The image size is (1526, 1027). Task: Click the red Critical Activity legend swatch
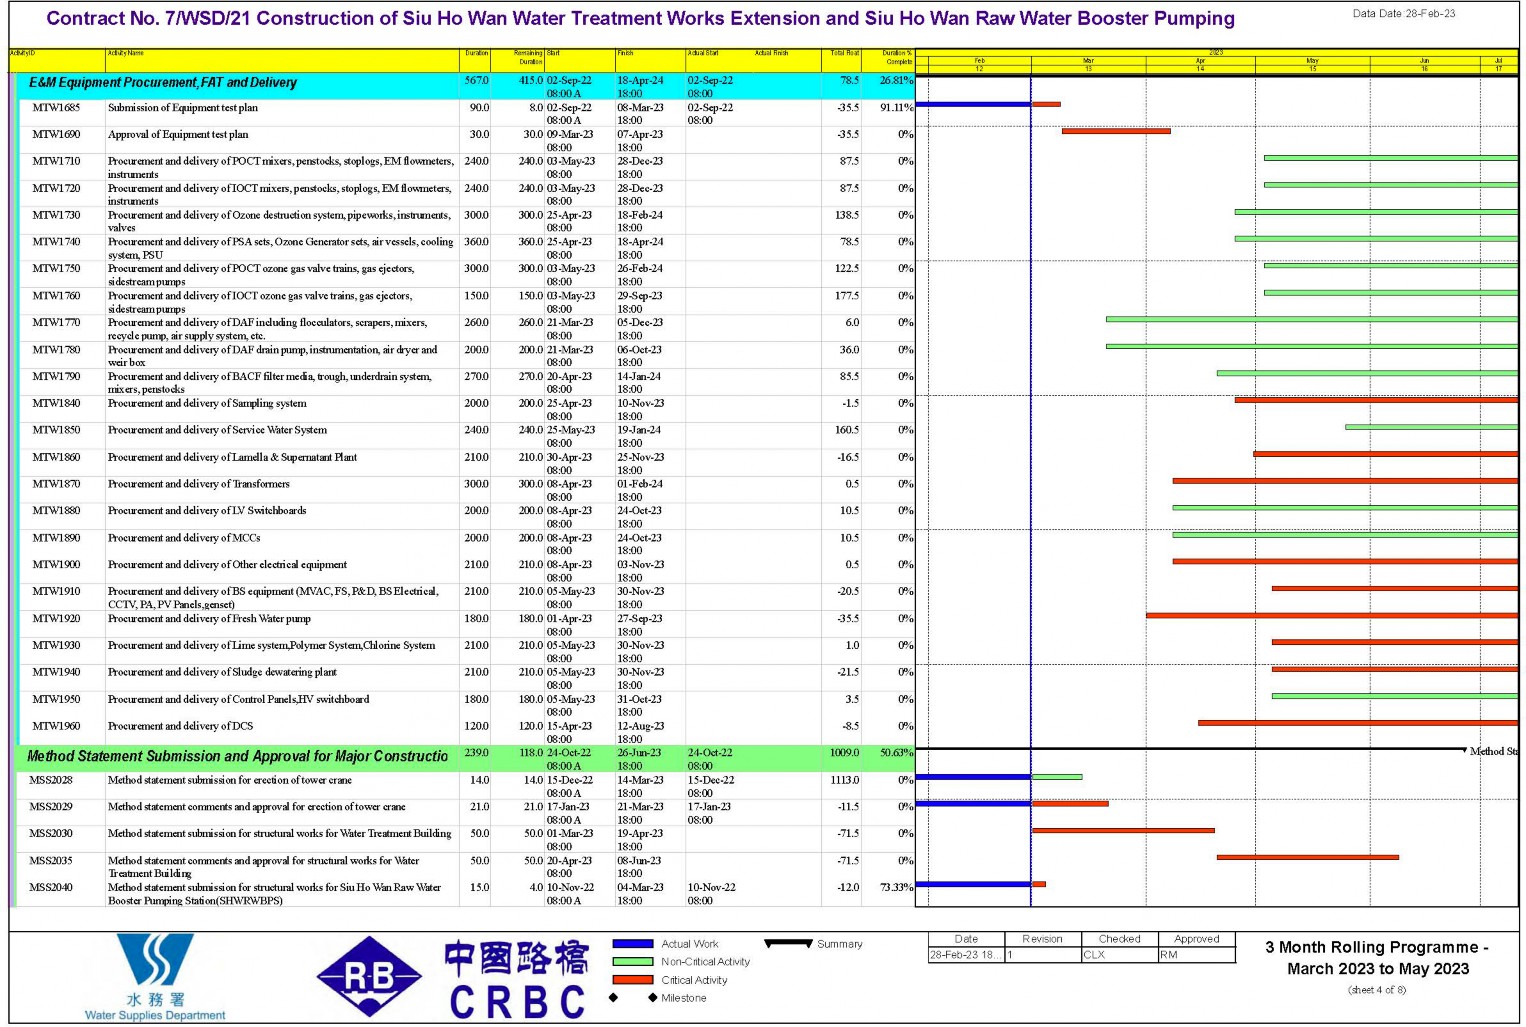[x=632, y=980]
